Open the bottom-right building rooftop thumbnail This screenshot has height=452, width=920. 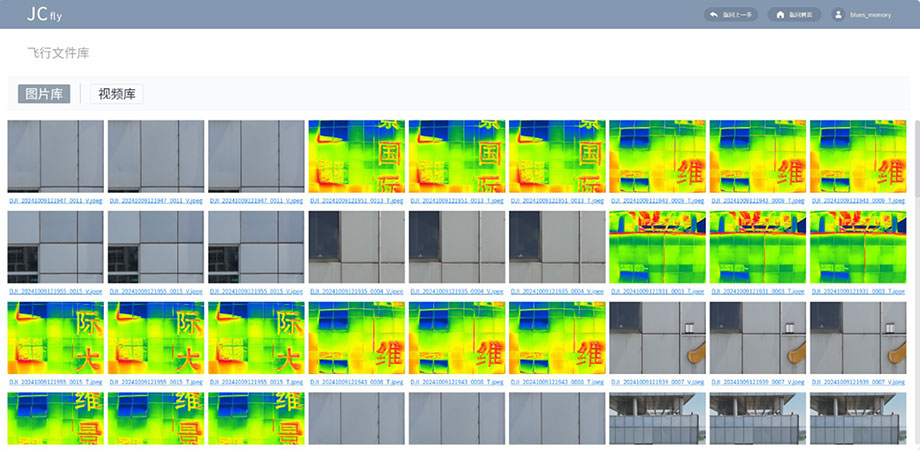(x=857, y=418)
